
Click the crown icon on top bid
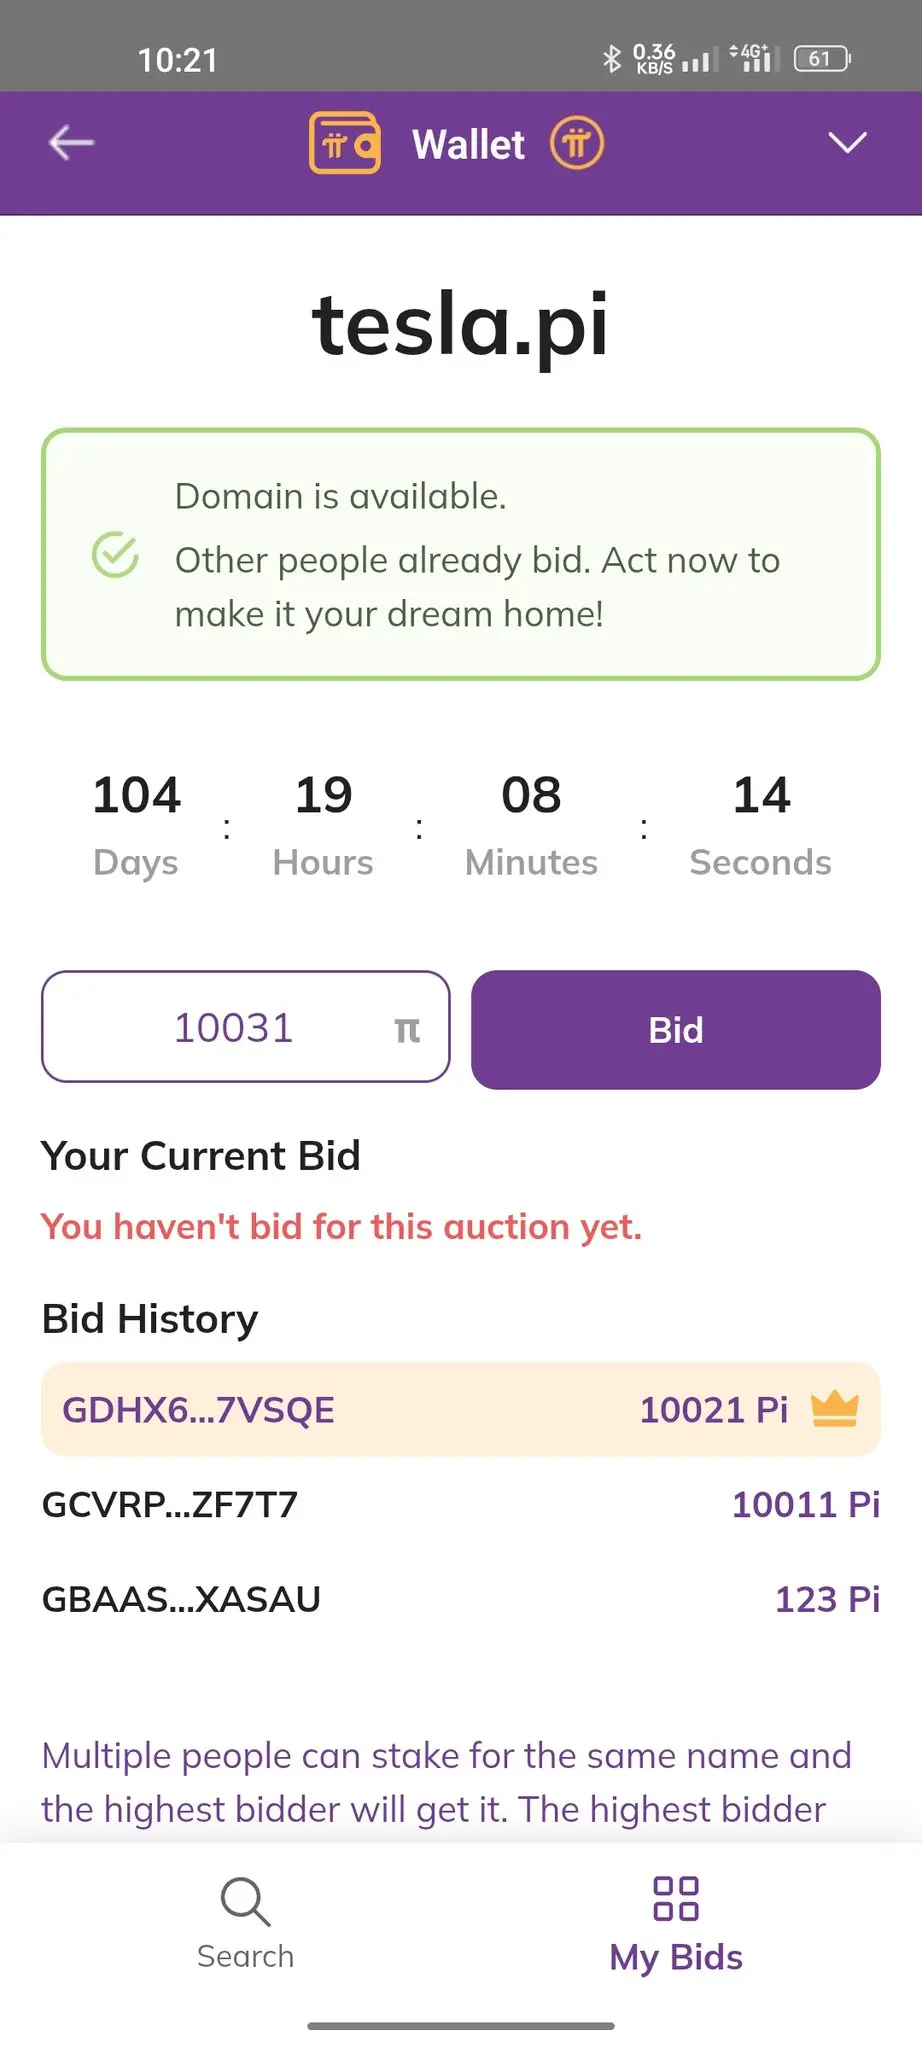(x=835, y=1409)
